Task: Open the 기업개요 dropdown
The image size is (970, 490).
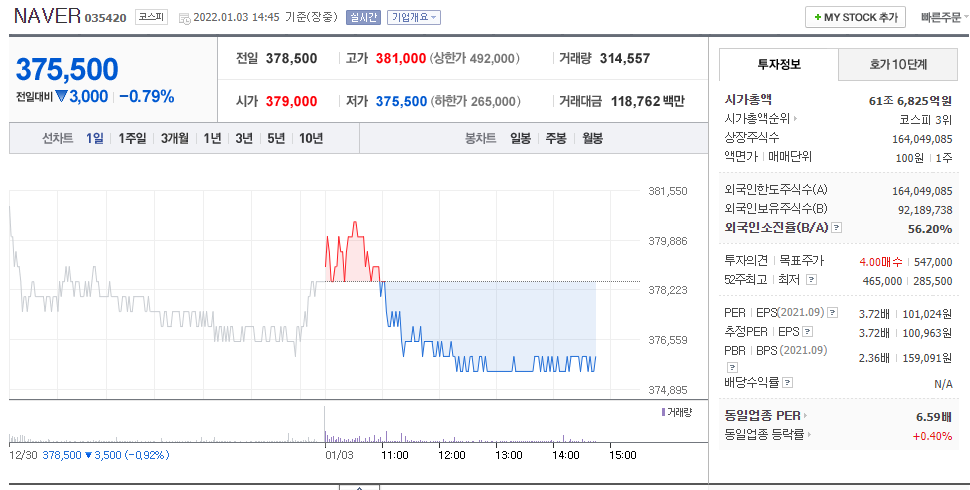Action: click(414, 17)
